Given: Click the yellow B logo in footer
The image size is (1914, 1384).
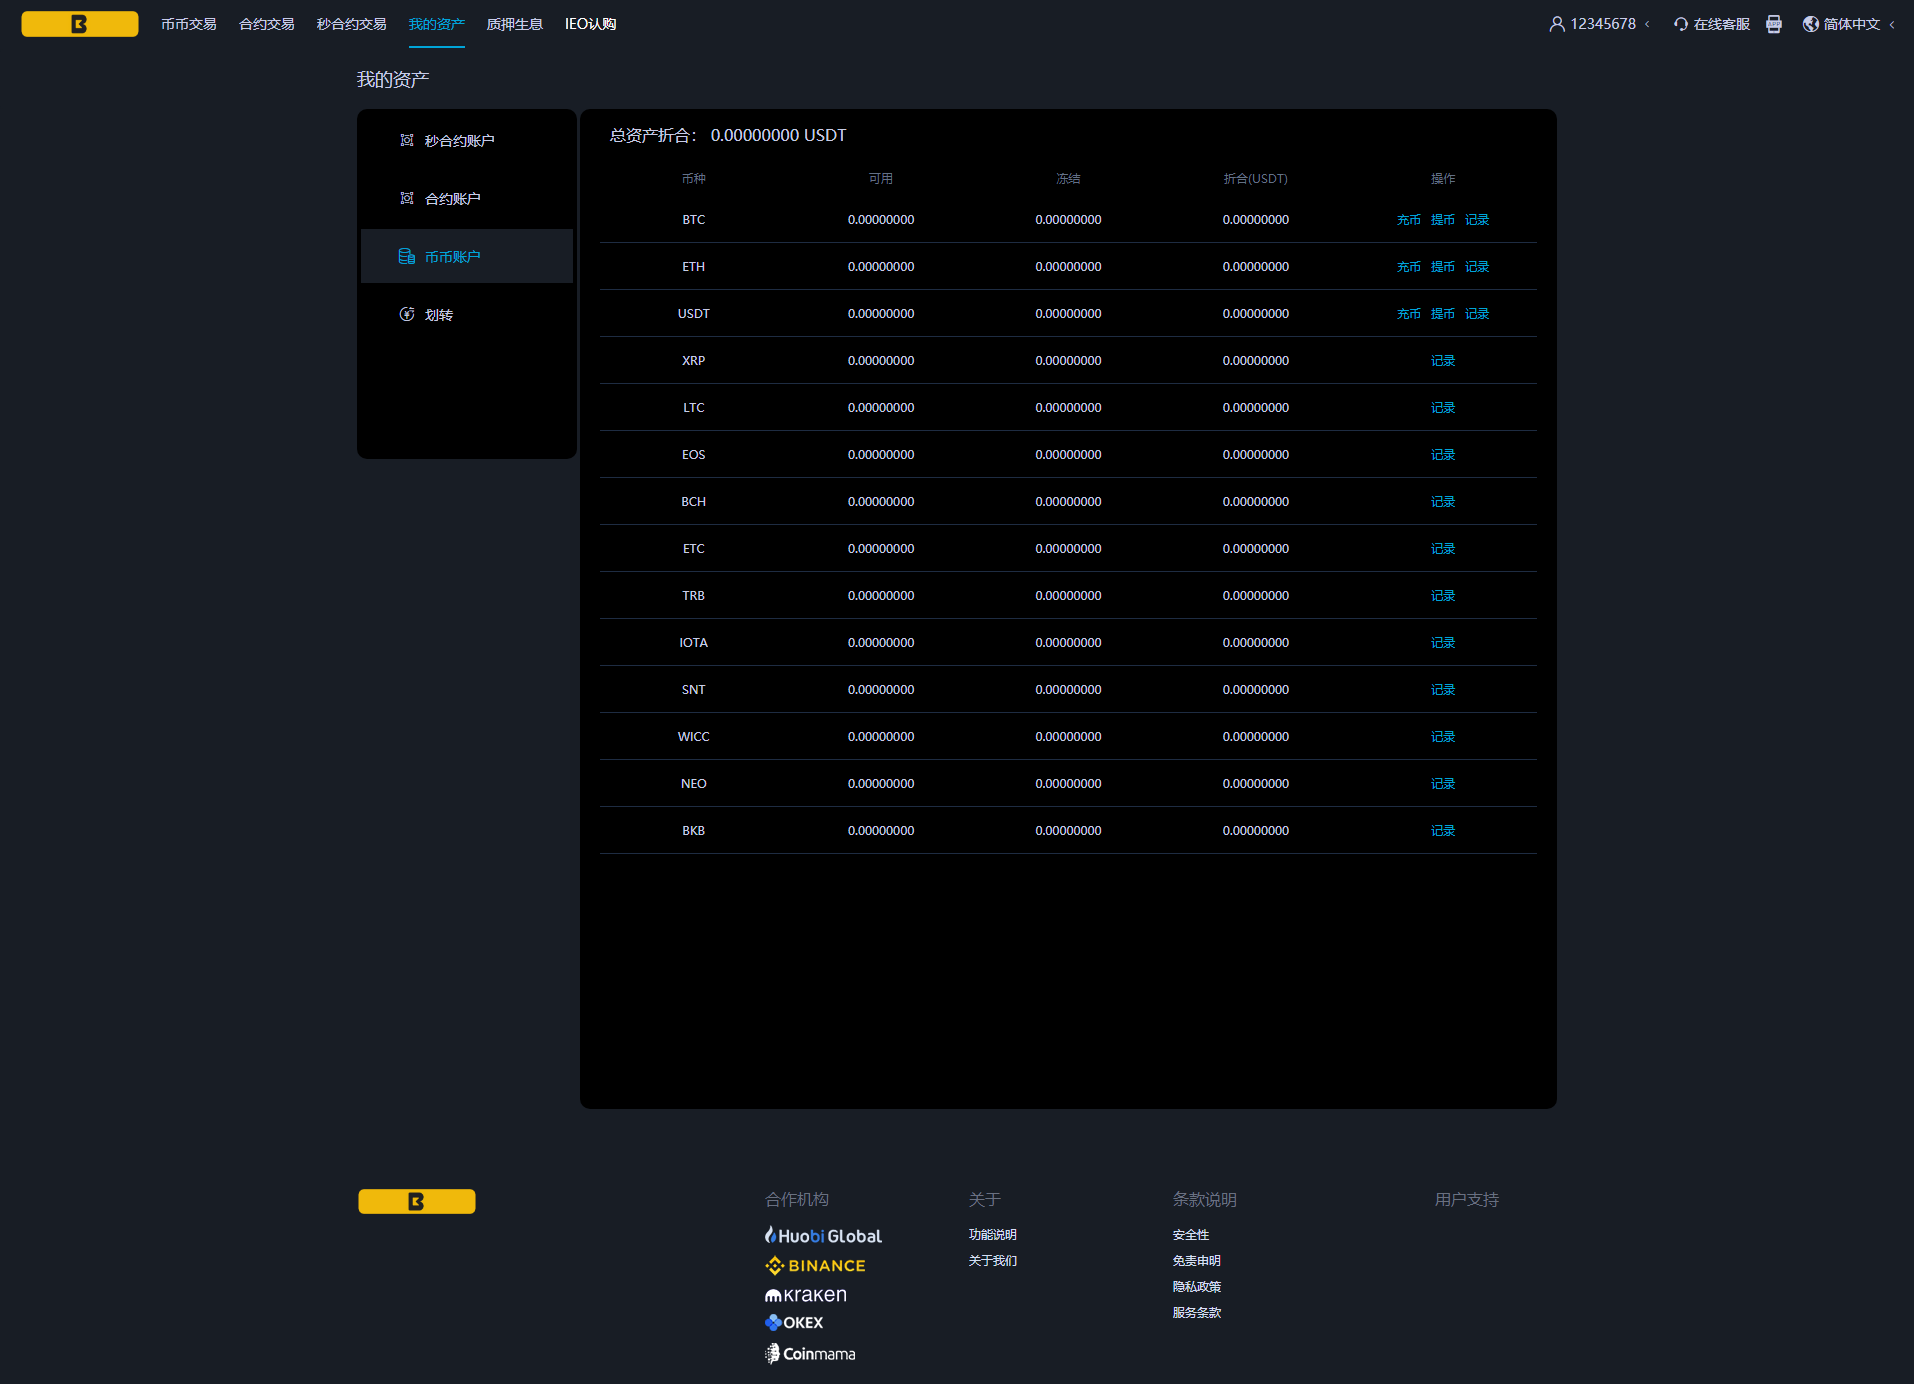Looking at the screenshot, I should coord(417,1201).
